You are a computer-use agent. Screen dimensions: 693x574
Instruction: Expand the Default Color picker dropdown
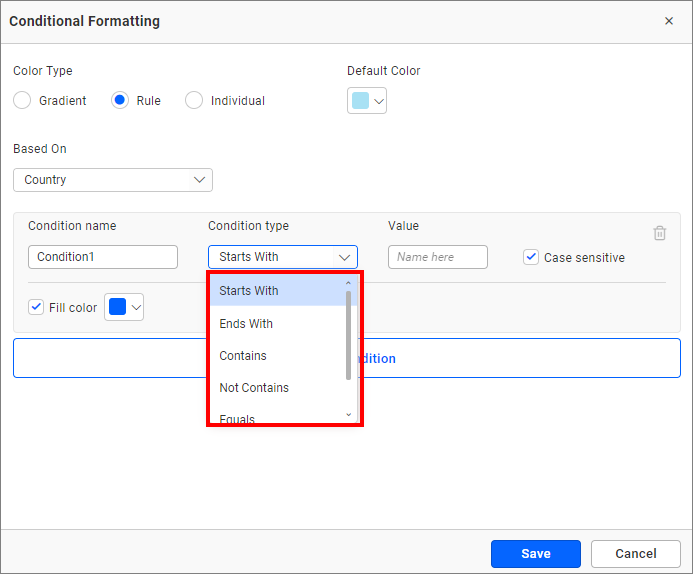tap(367, 101)
